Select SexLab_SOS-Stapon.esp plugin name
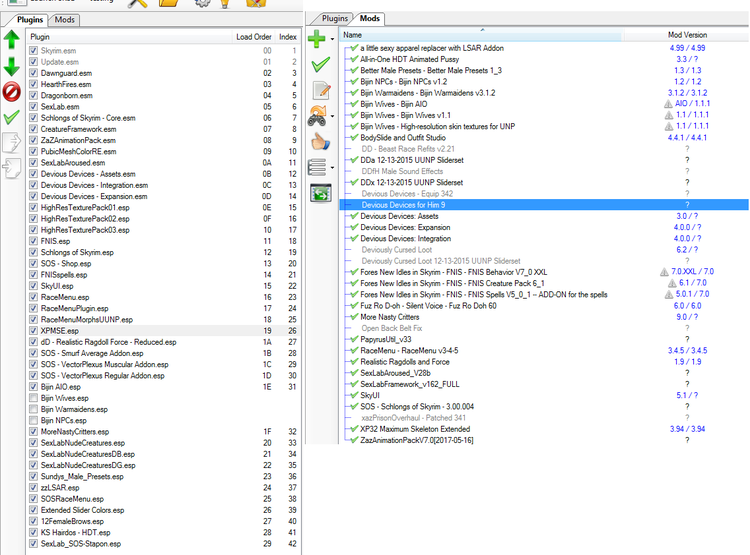 [x=81, y=544]
